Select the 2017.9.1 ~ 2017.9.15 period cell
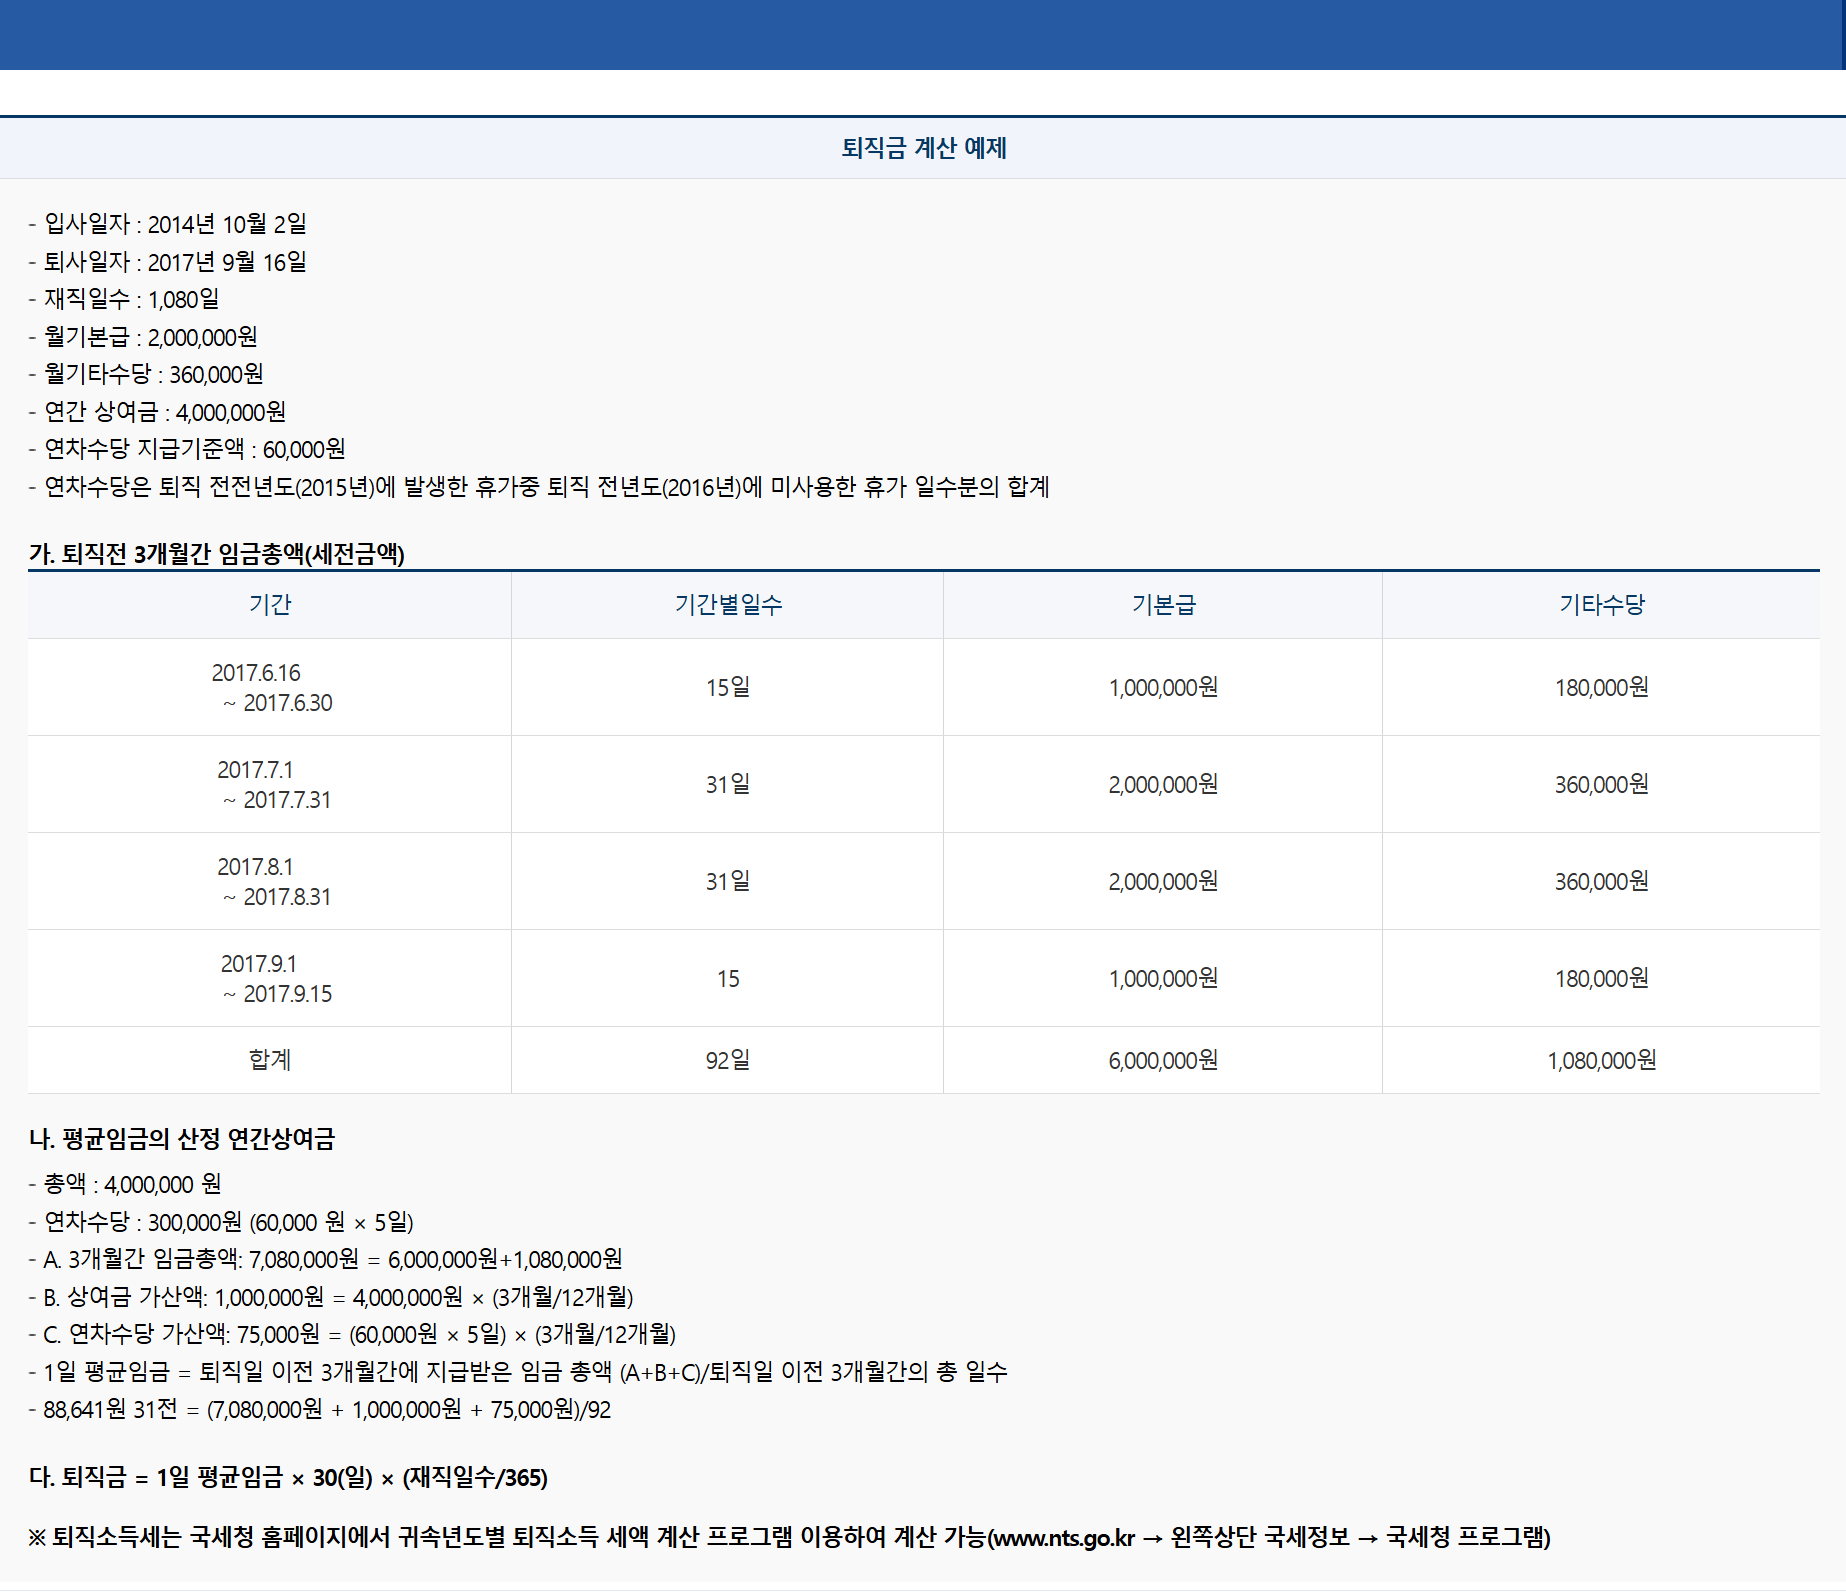This screenshot has height=1596, width=1846. [268, 978]
